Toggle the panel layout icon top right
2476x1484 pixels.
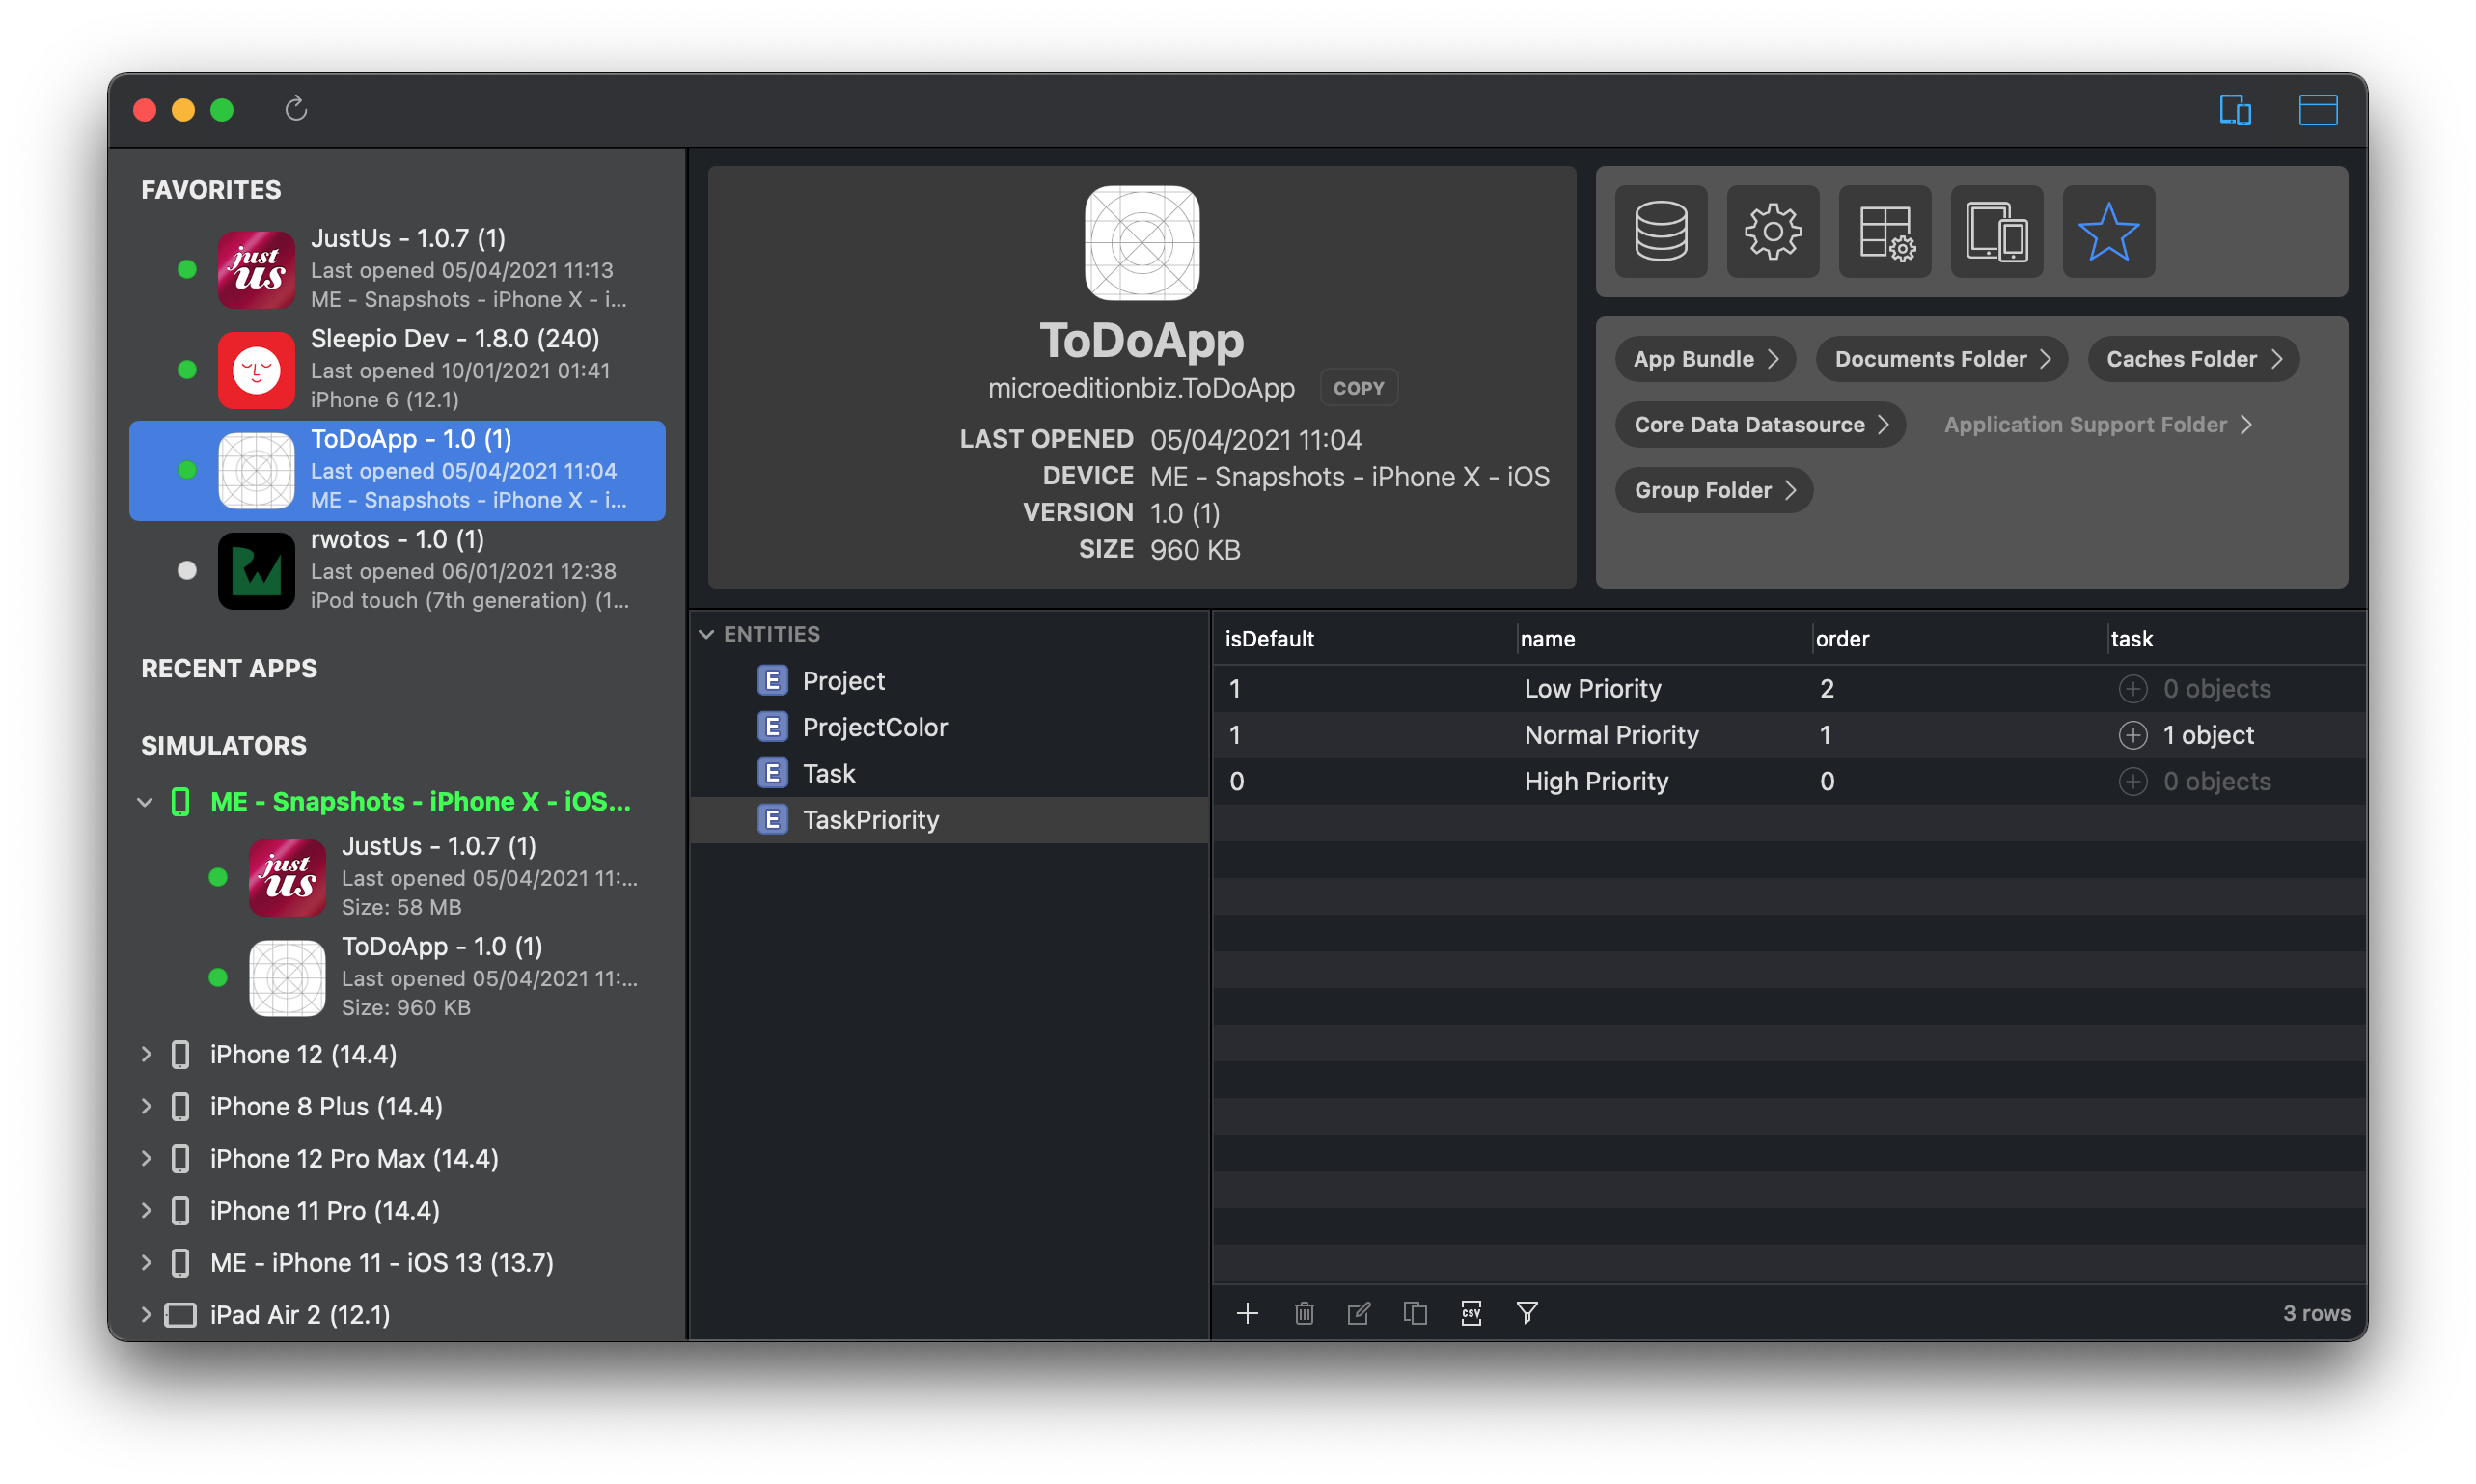(2317, 109)
